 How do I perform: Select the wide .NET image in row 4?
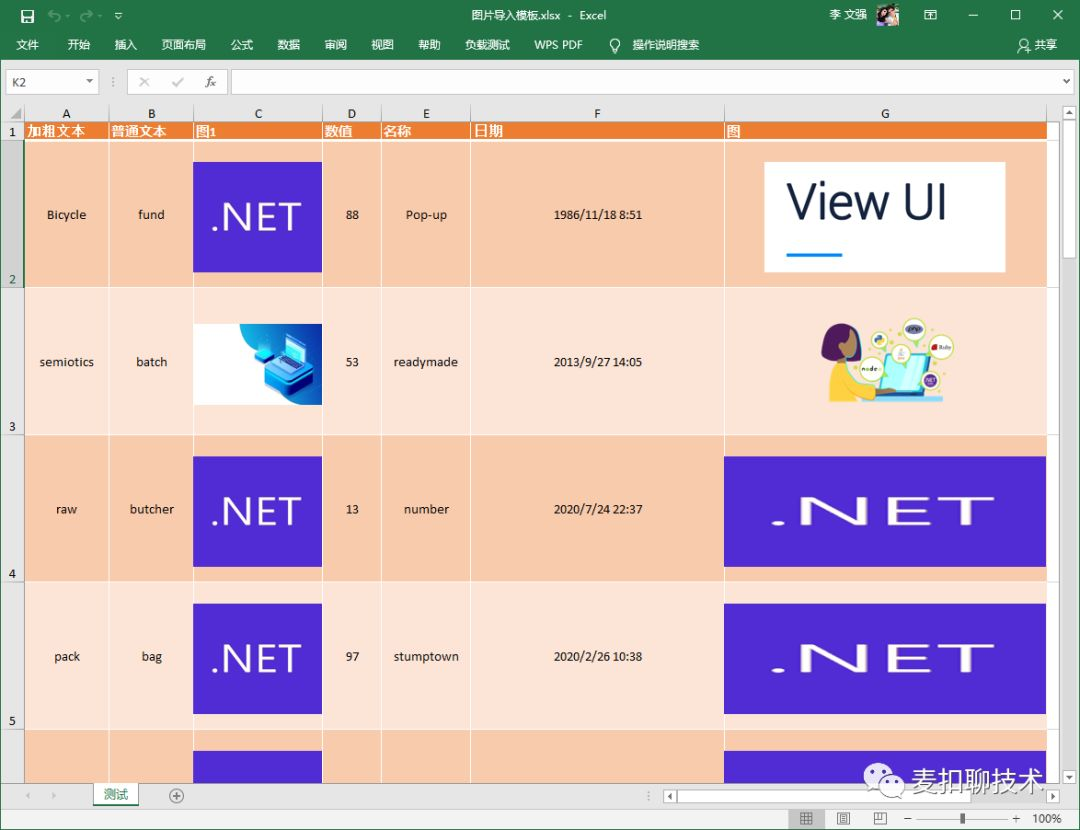click(x=884, y=511)
